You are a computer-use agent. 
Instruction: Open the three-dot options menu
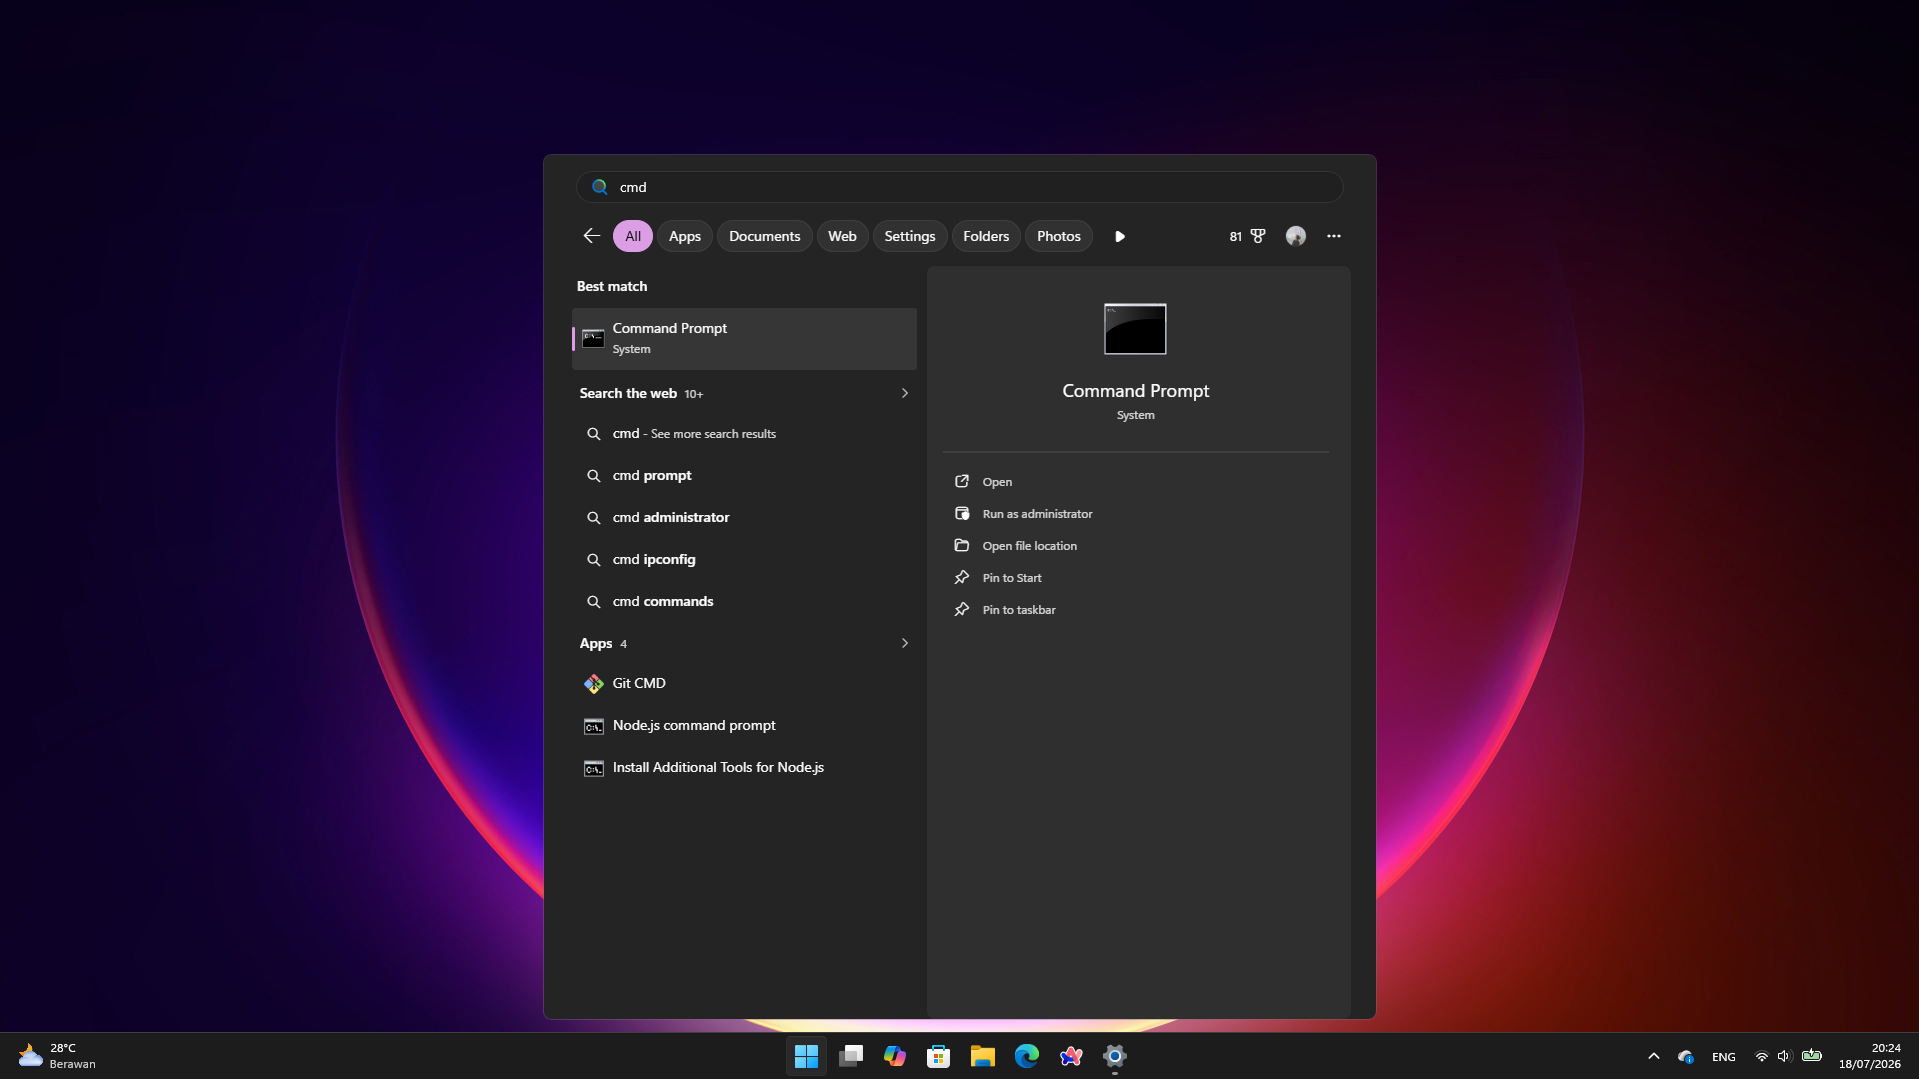tap(1334, 236)
